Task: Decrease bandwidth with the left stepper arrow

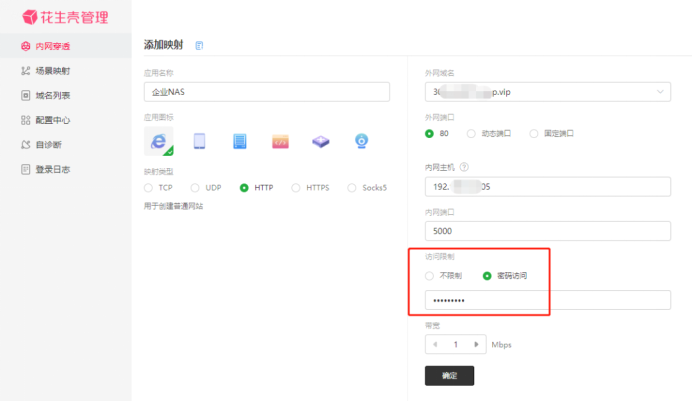Action: pos(433,344)
